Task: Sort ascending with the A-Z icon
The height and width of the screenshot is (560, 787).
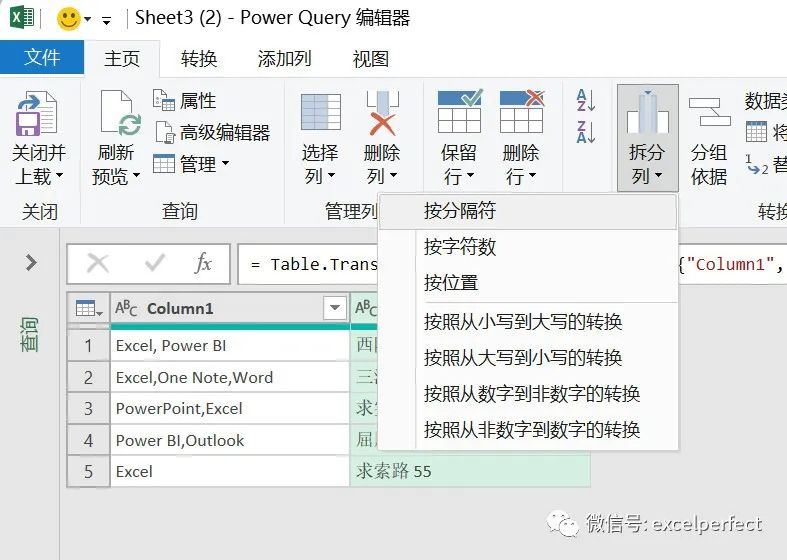Action: coord(585,100)
